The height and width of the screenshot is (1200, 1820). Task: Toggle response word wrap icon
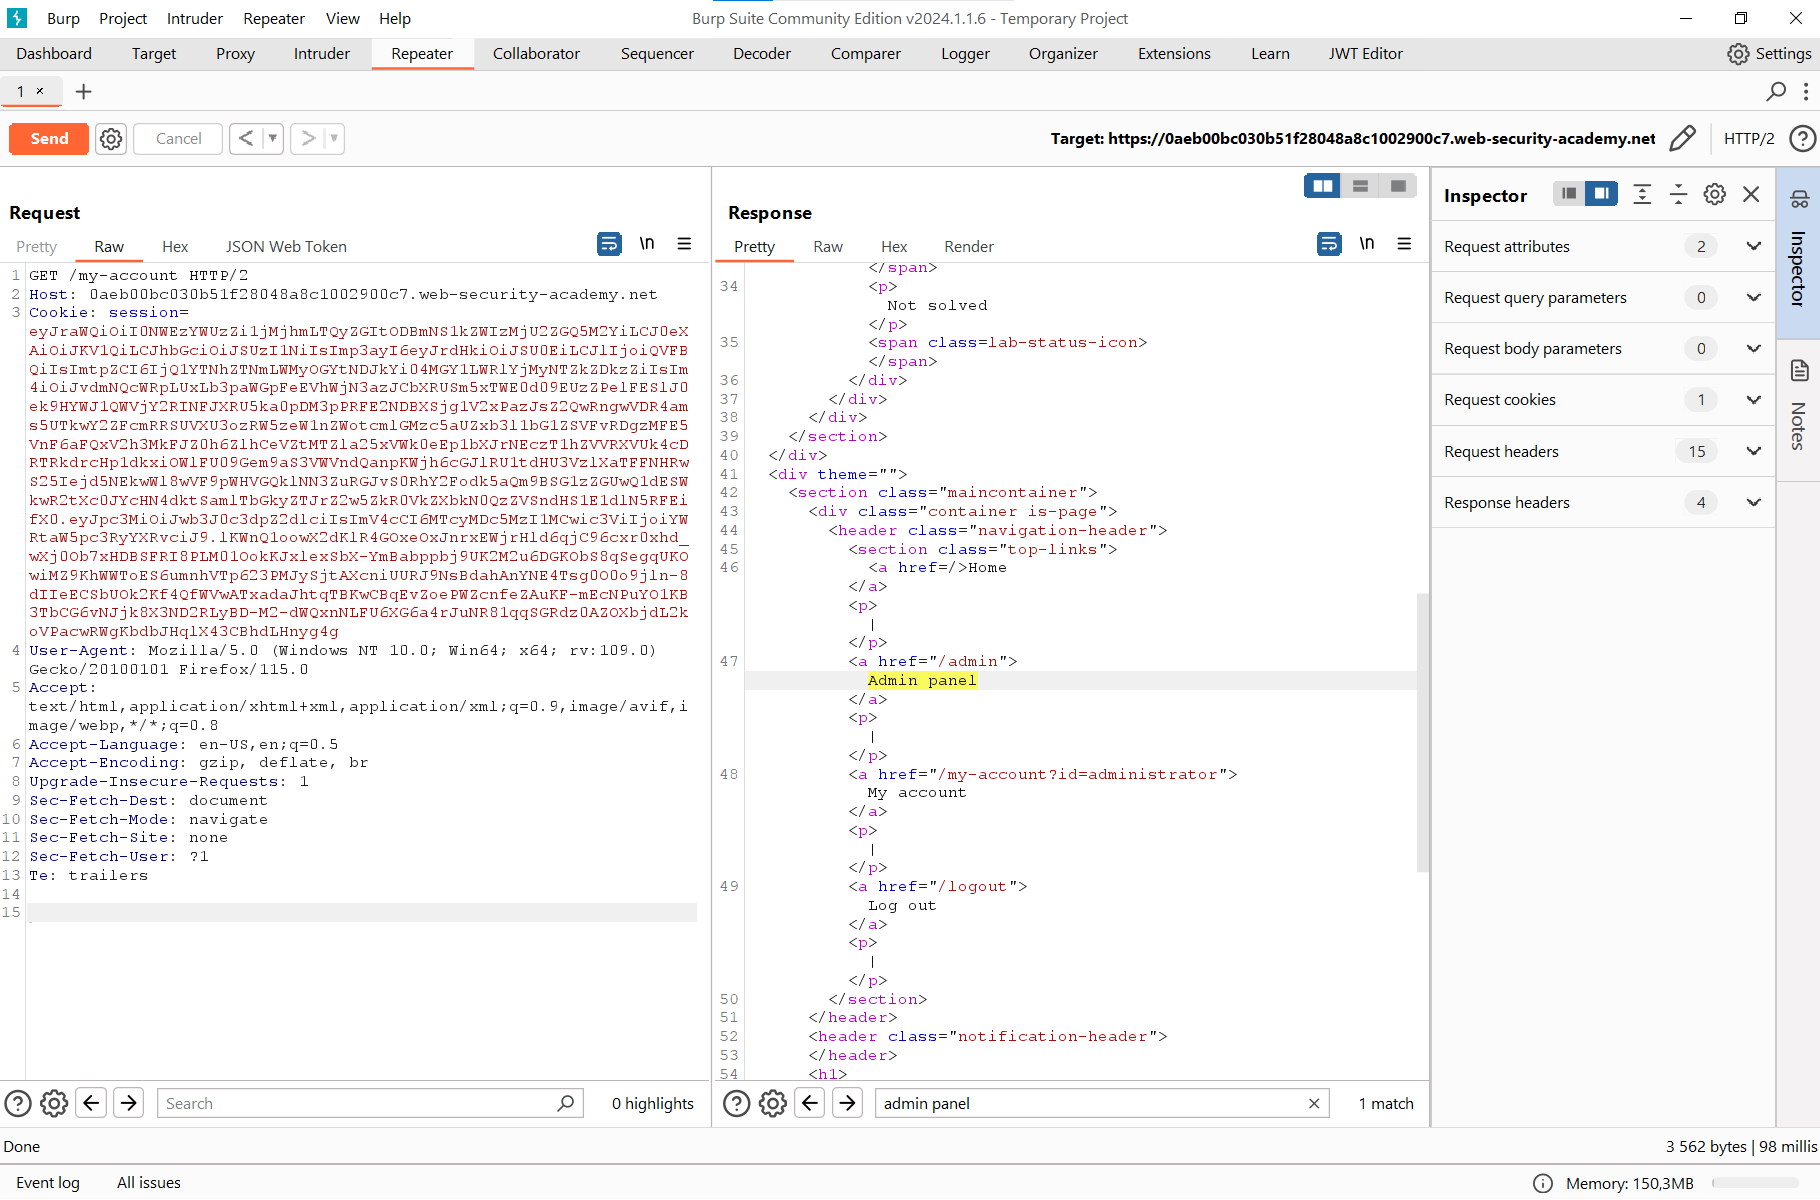click(x=1329, y=244)
